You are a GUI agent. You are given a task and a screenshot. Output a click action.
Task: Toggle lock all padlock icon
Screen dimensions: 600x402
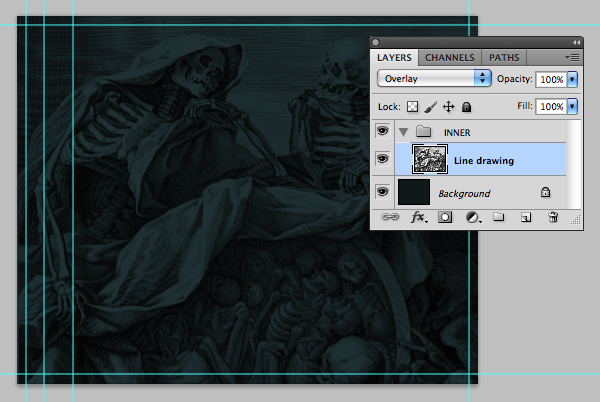pos(466,107)
